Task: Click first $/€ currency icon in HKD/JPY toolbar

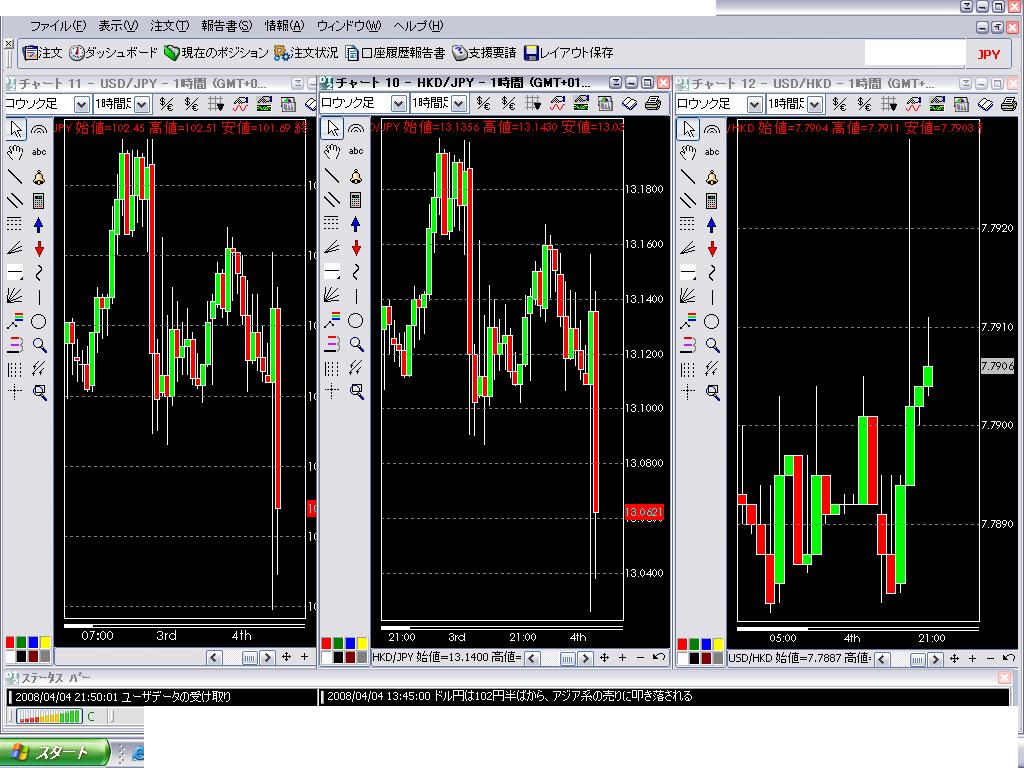Action: (x=483, y=103)
